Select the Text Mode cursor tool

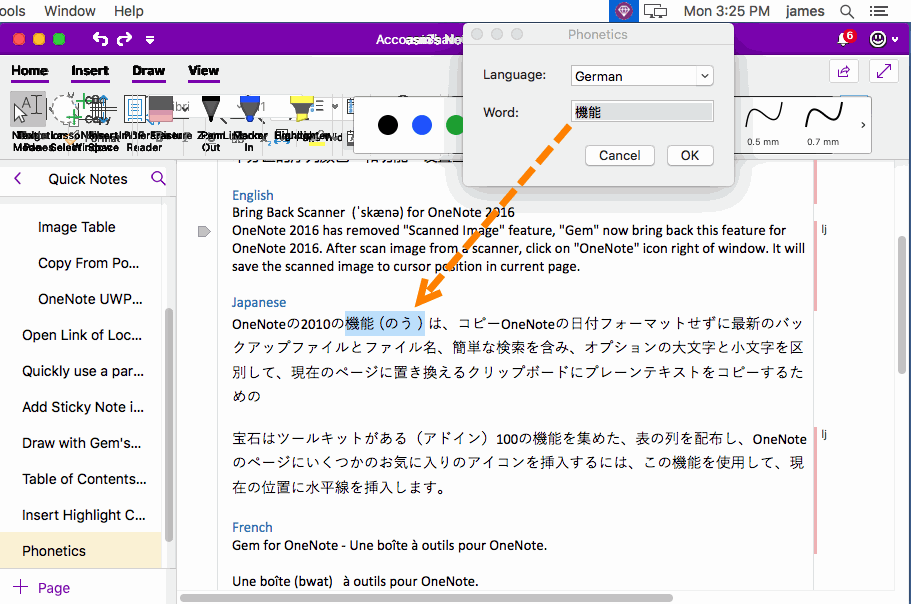point(27,109)
